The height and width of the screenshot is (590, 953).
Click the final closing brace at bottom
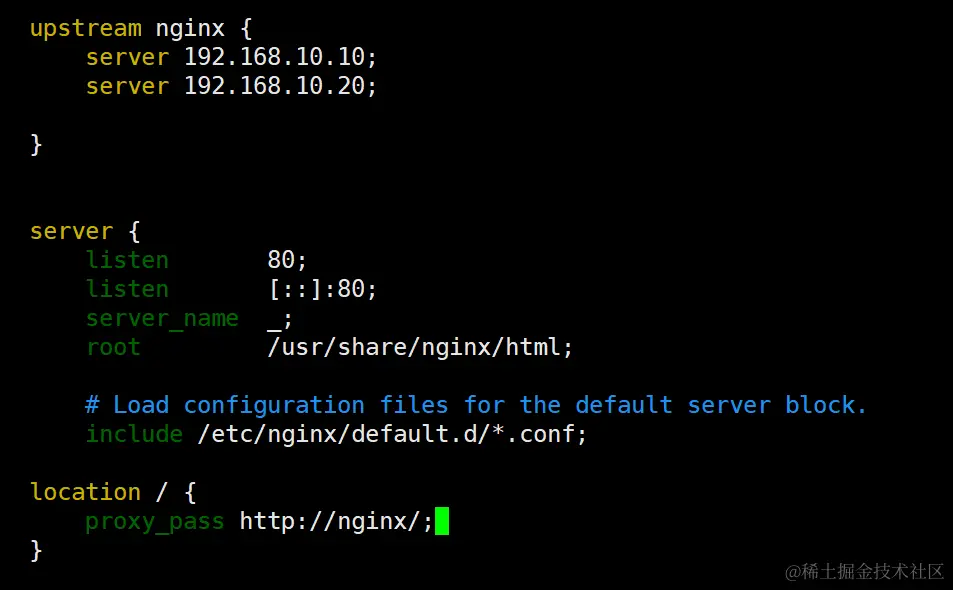click(36, 550)
